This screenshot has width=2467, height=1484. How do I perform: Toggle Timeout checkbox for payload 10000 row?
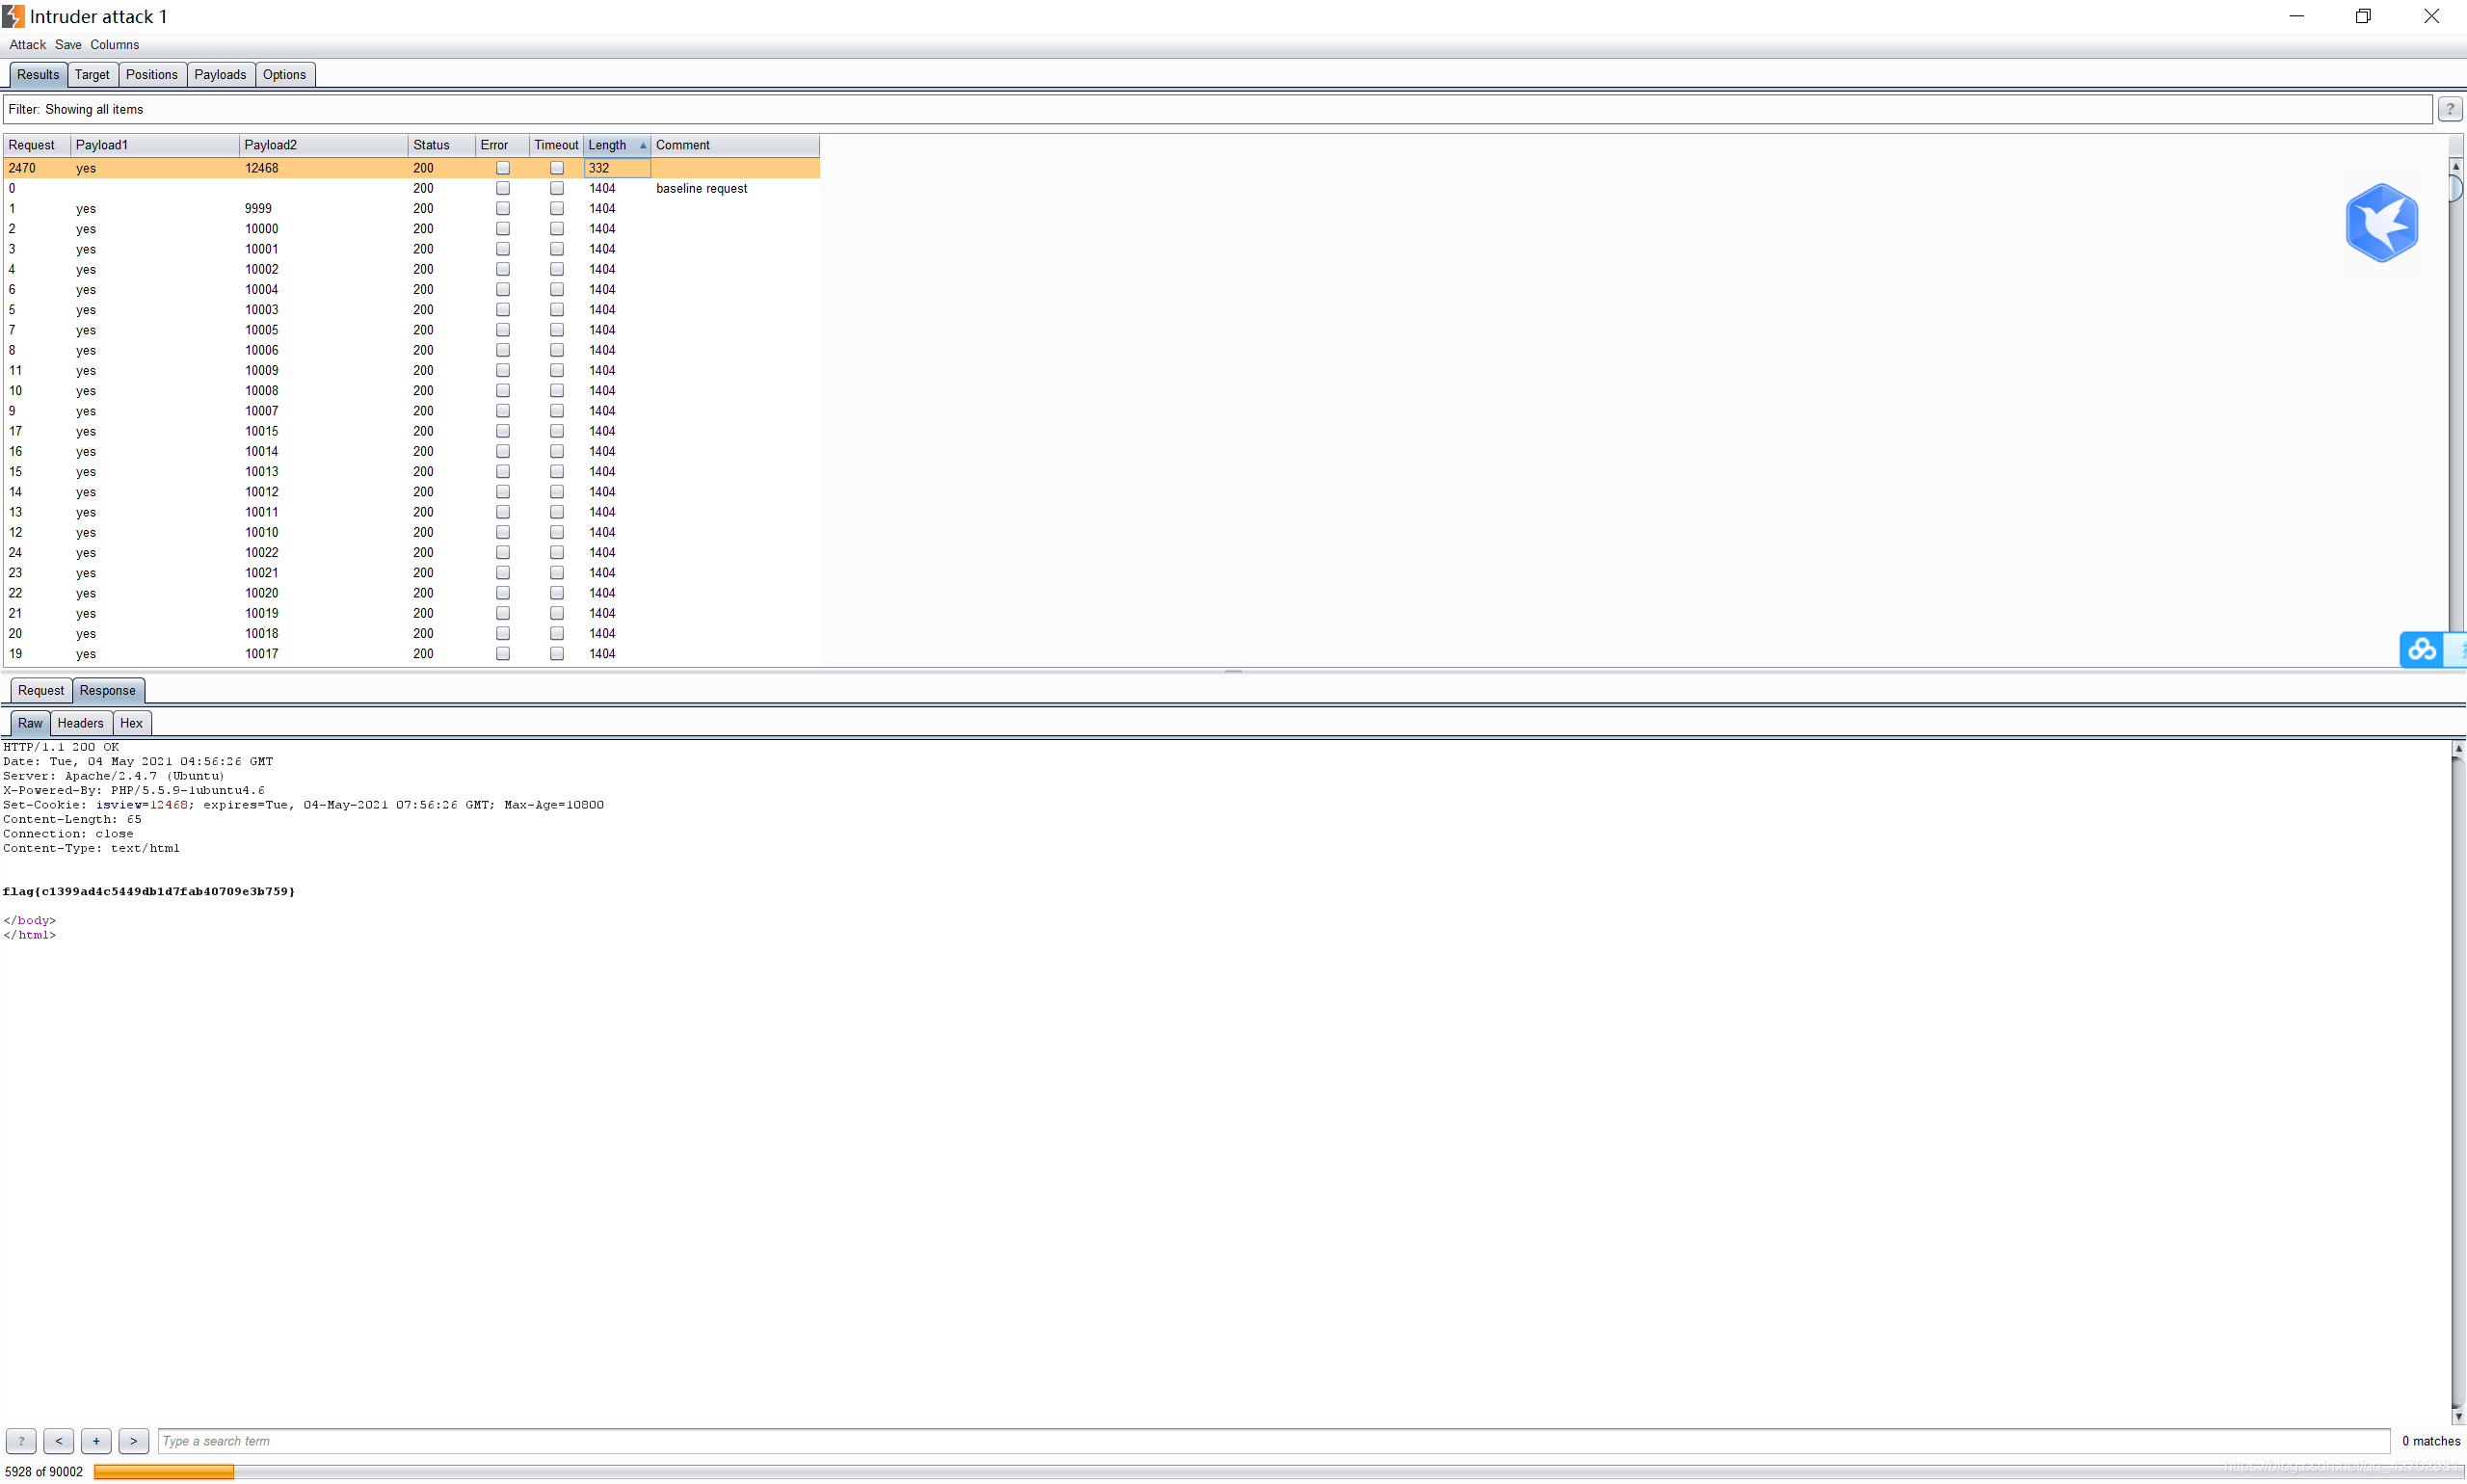[x=557, y=229]
